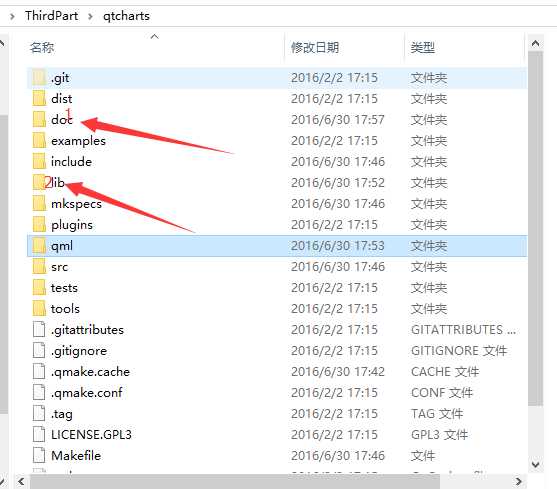Select the plugins folder icon
Image resolution: width=557 pixels, height=489 pixels.
pos(39,224)
